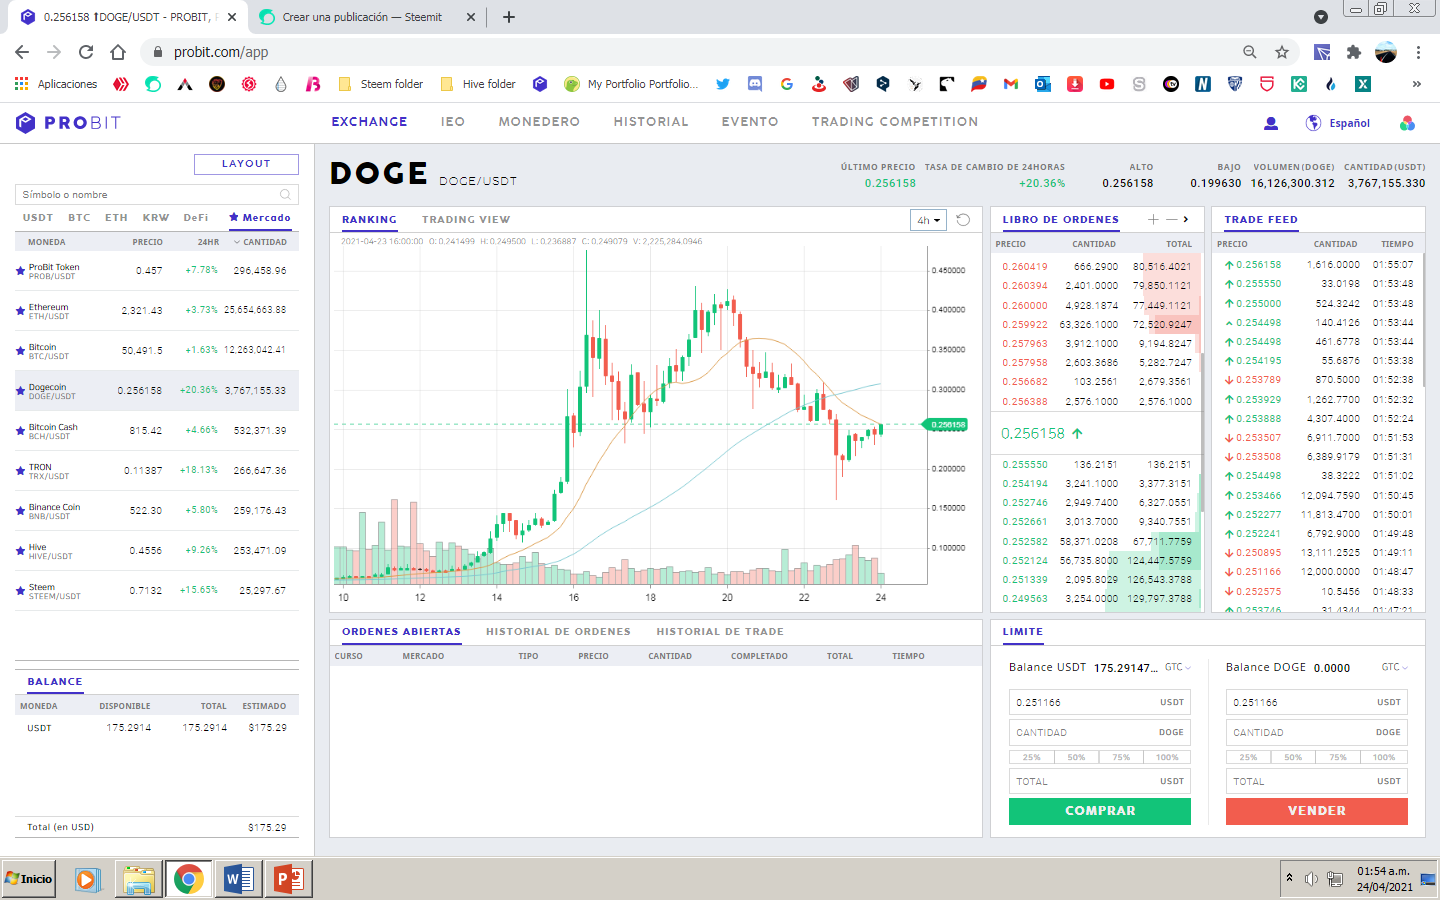The height and width of the screenshot is (900, 1440).
Task: Set buy amount to 100%
Action: (x=1167, y=757)
